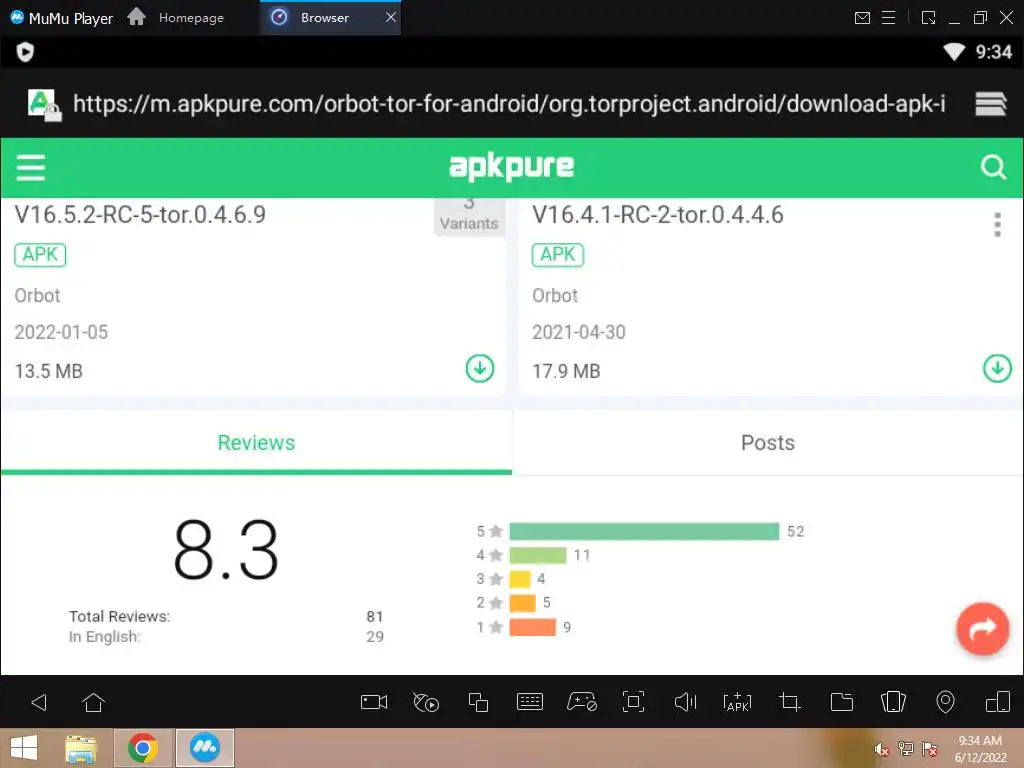This screenshot has width=1024, height=768.
Task: Open the multi-instance tool
Action: coord(478,703)
